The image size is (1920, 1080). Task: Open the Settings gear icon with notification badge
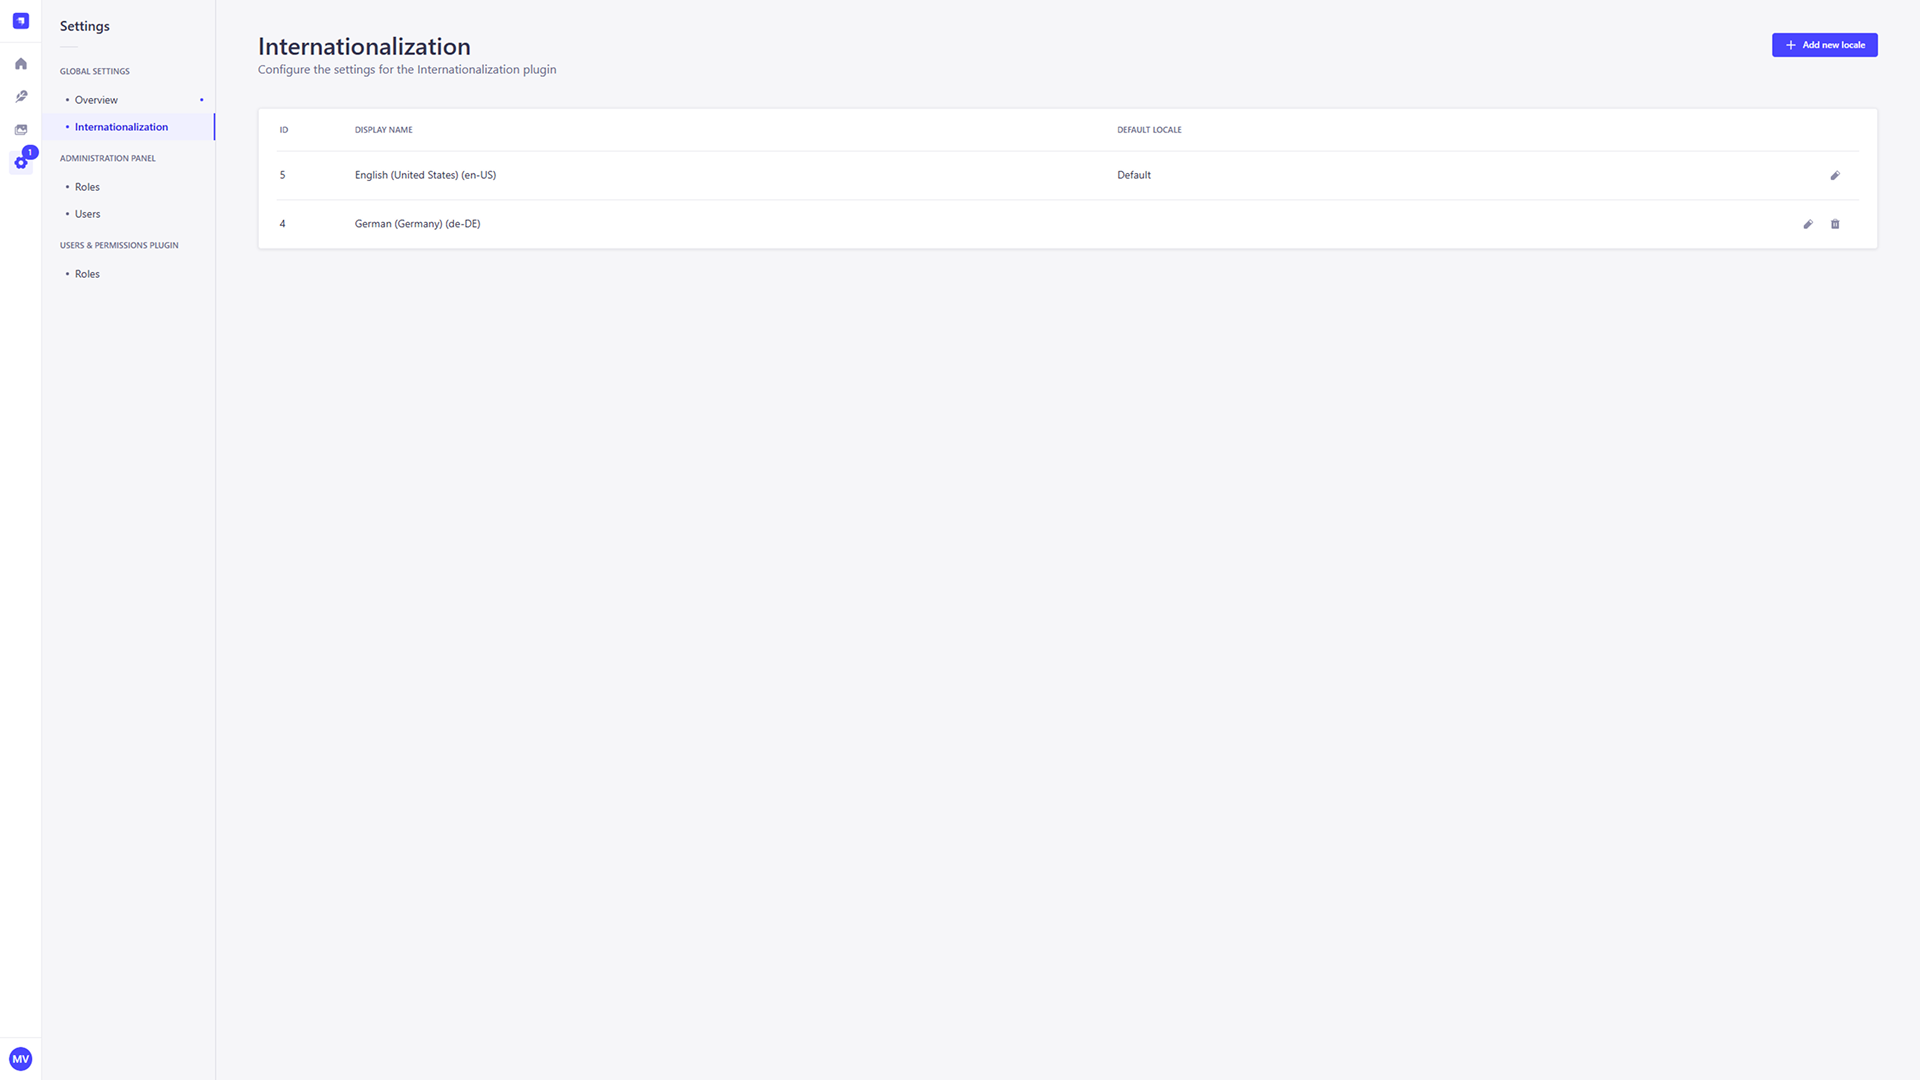coord(20,162)
